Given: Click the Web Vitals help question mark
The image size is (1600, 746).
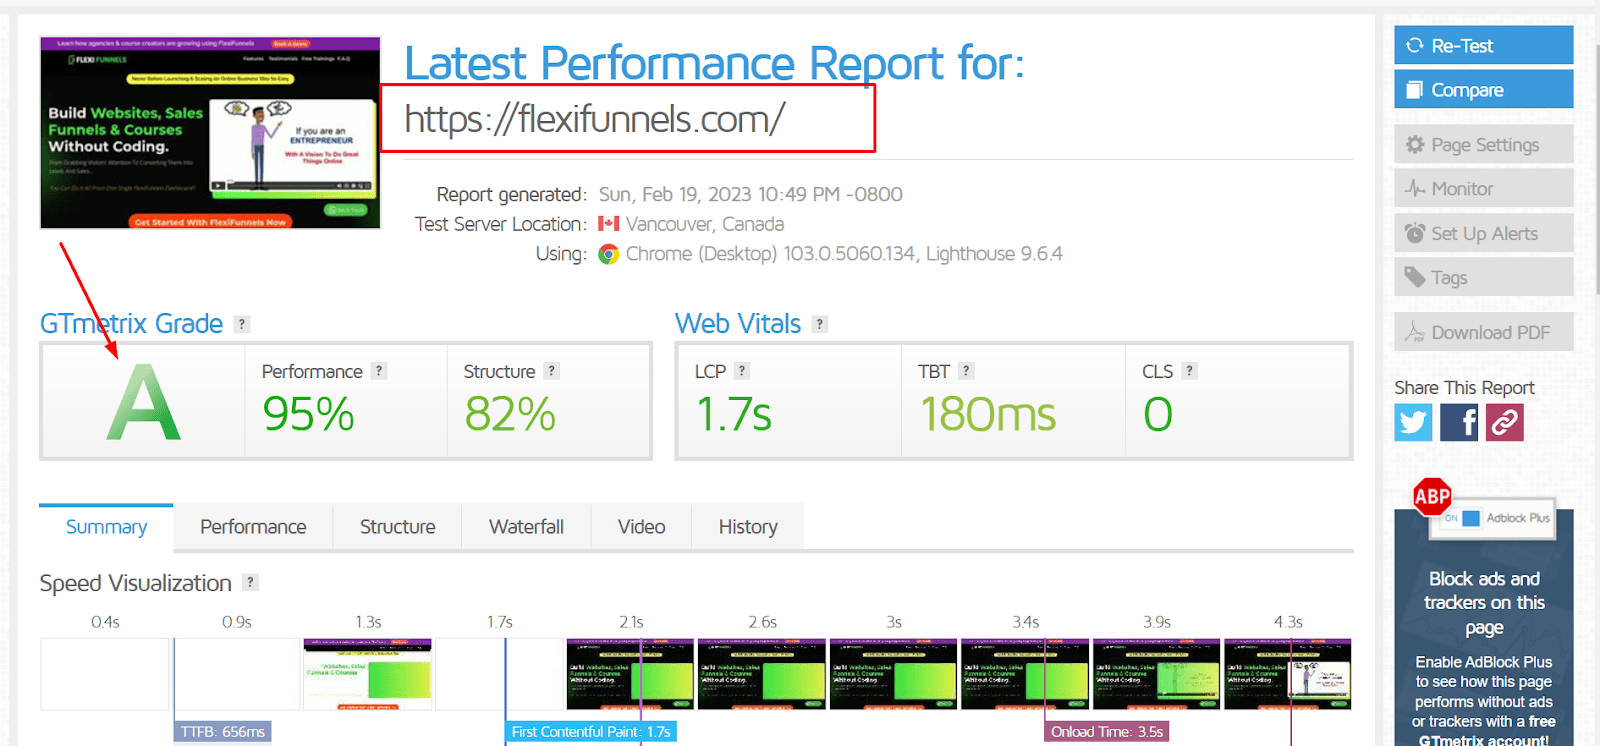Looking at the screenshot, I should pyautogui.click(x=820, y=324).
